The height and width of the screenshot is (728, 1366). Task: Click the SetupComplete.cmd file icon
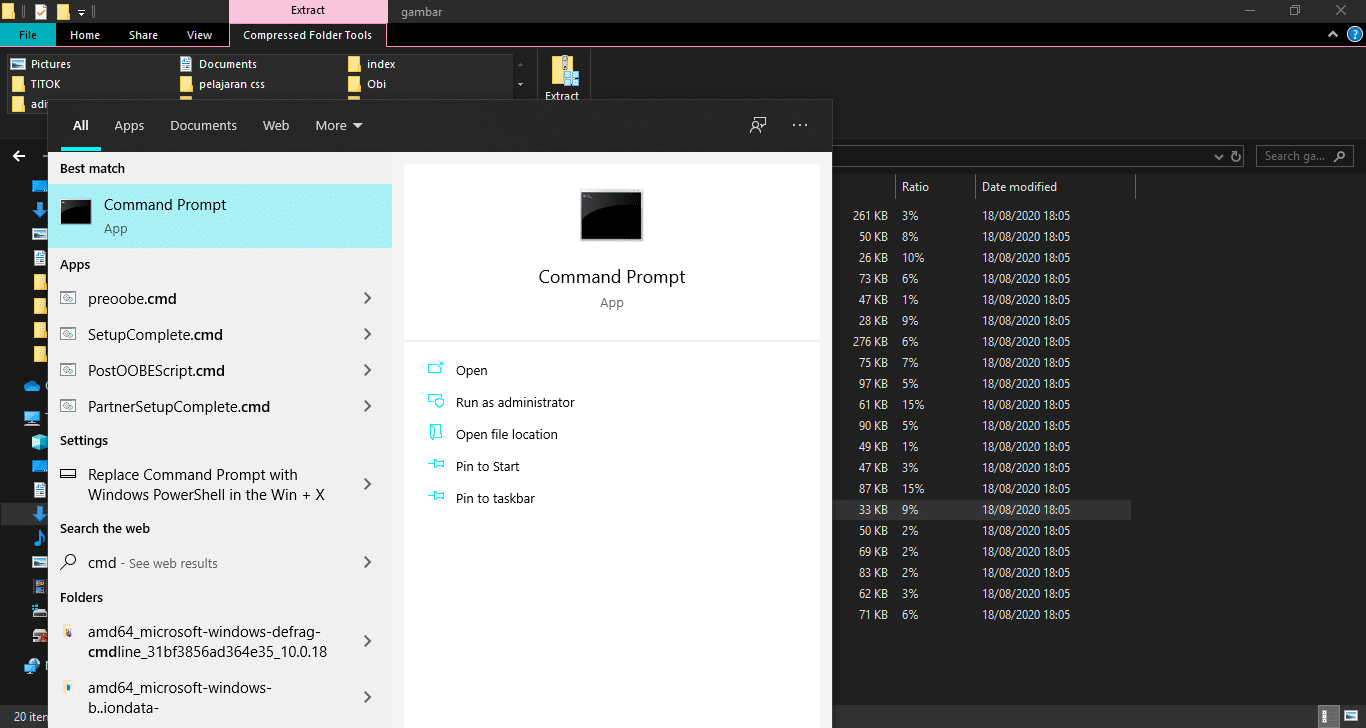coord(68,334)
